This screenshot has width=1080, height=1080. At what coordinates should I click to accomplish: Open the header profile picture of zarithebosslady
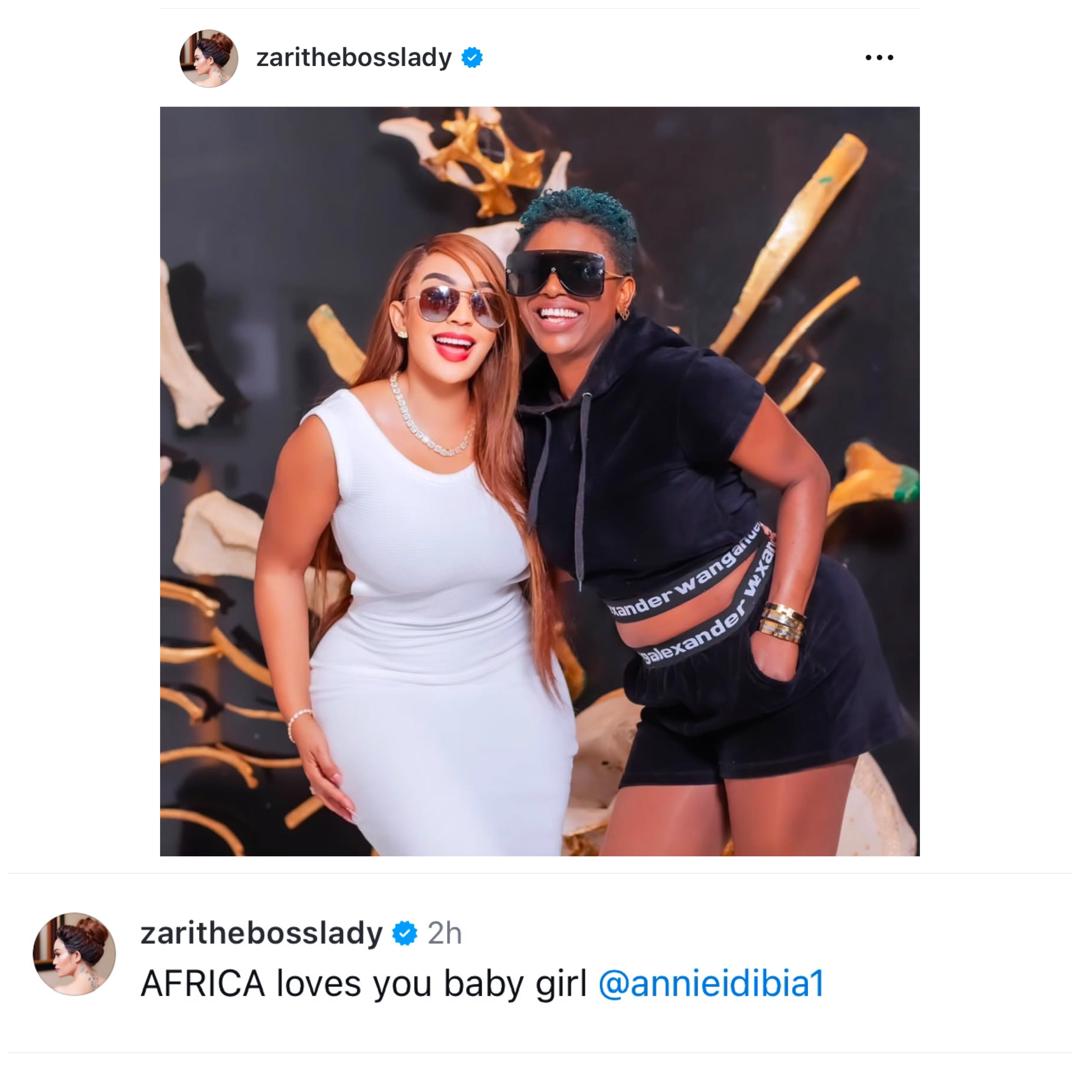pos(209,59)
